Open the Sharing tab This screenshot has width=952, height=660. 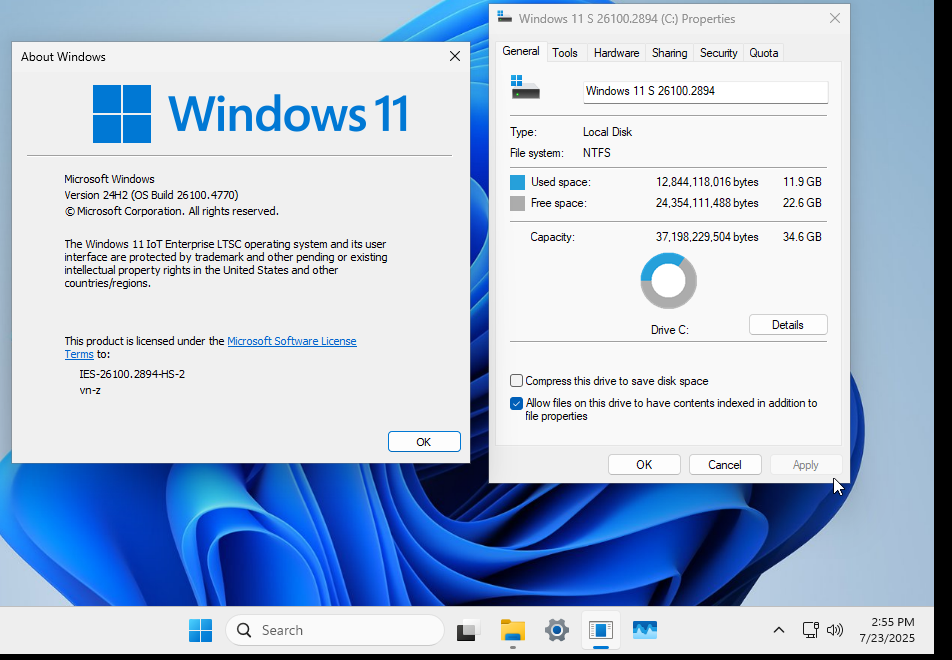670,53
